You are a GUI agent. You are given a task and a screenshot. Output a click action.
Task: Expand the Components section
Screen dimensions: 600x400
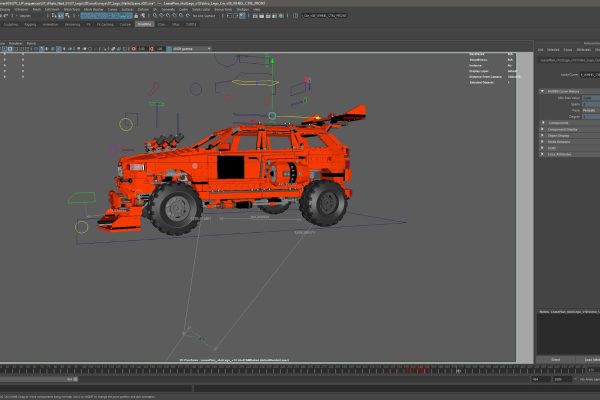(542, 123)
